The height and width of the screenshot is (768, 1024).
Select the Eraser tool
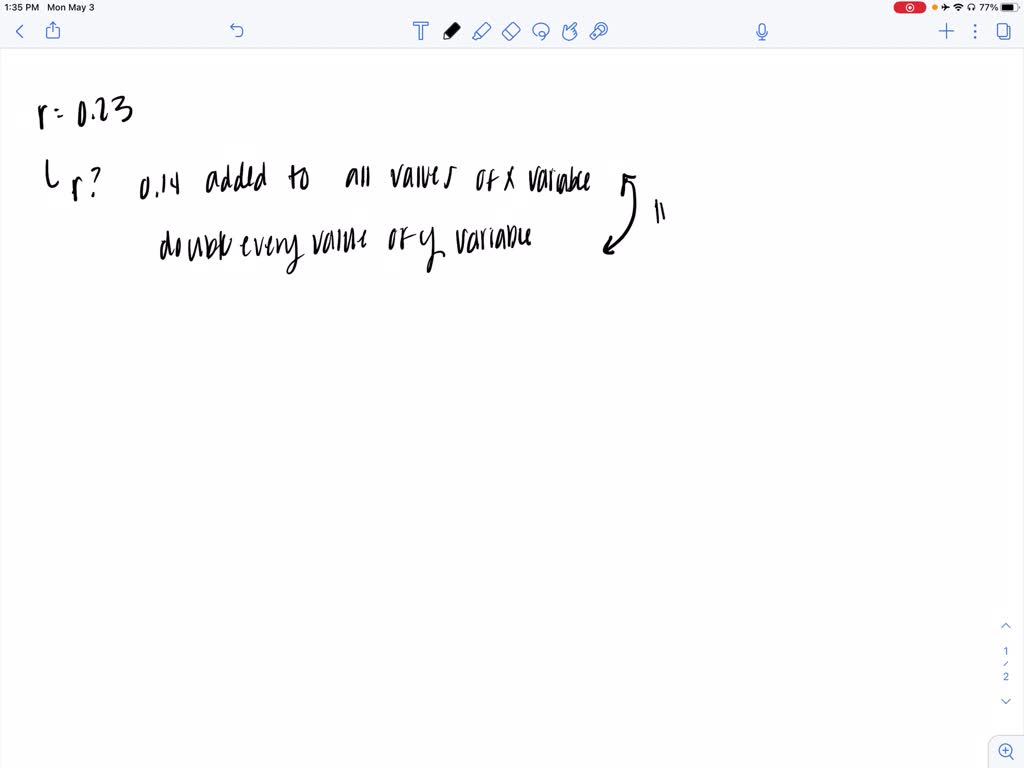click(x=511, y=31)
